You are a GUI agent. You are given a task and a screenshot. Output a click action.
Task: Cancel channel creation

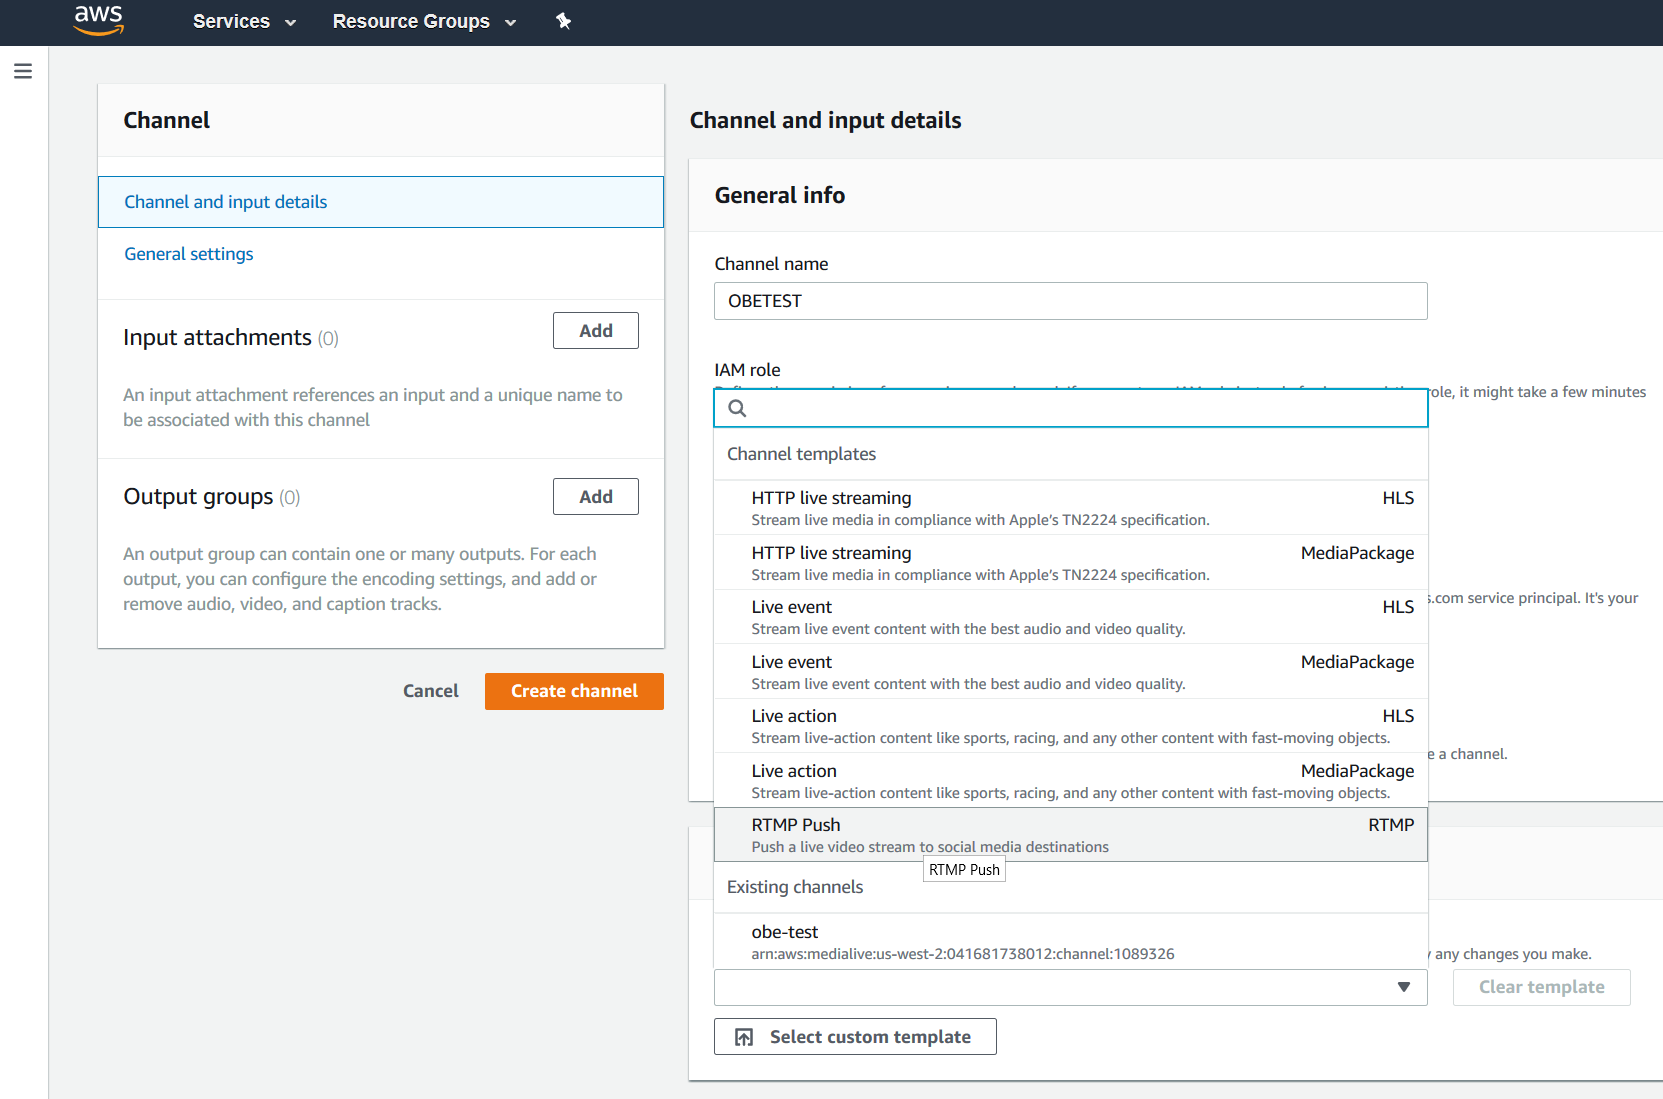click(431, 691)
